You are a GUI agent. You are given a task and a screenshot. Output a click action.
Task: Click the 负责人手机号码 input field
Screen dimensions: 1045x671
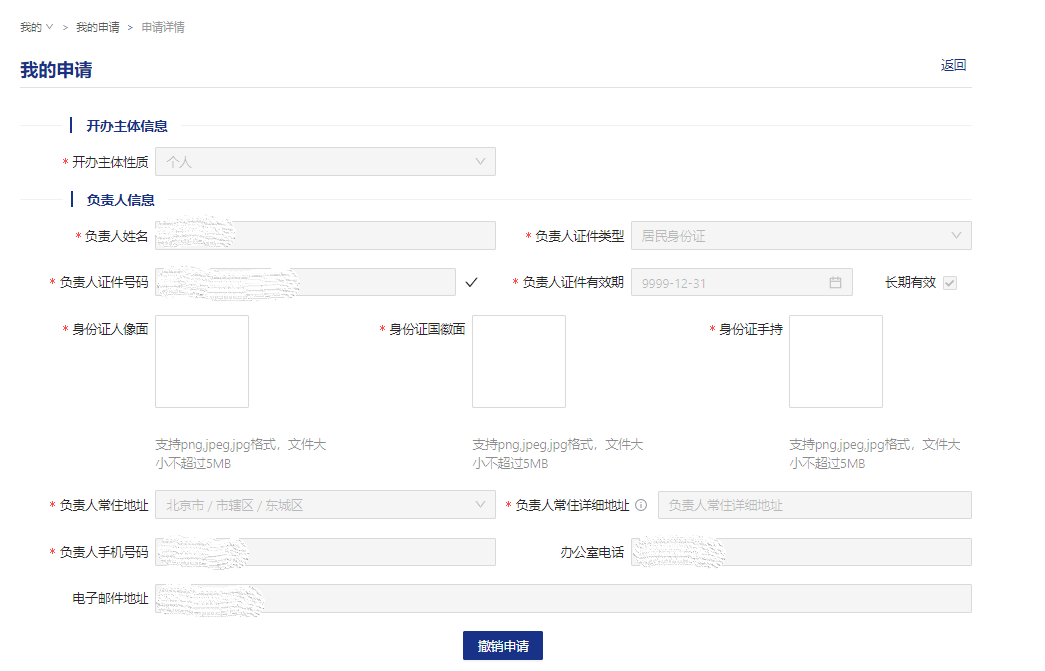(x=325, y=552)
